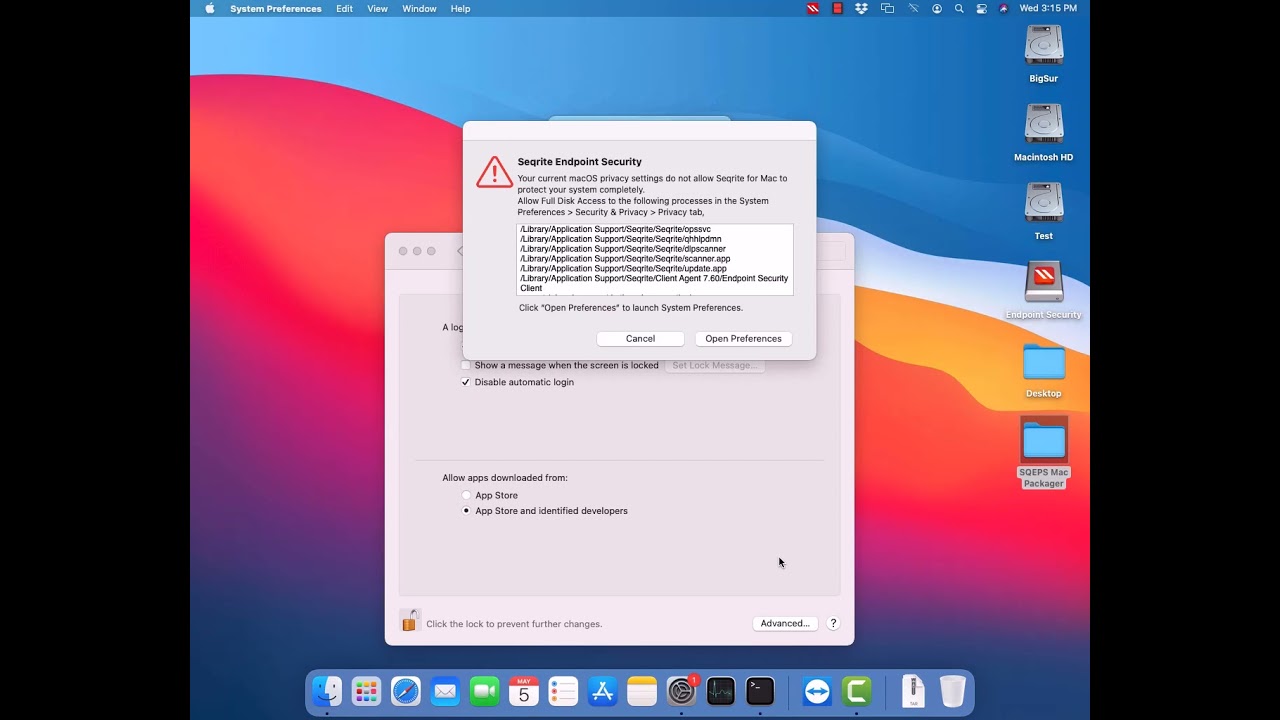Open TeamViewer from the Dock
This screenshot has height=720, width=1280.
(817, 691)
